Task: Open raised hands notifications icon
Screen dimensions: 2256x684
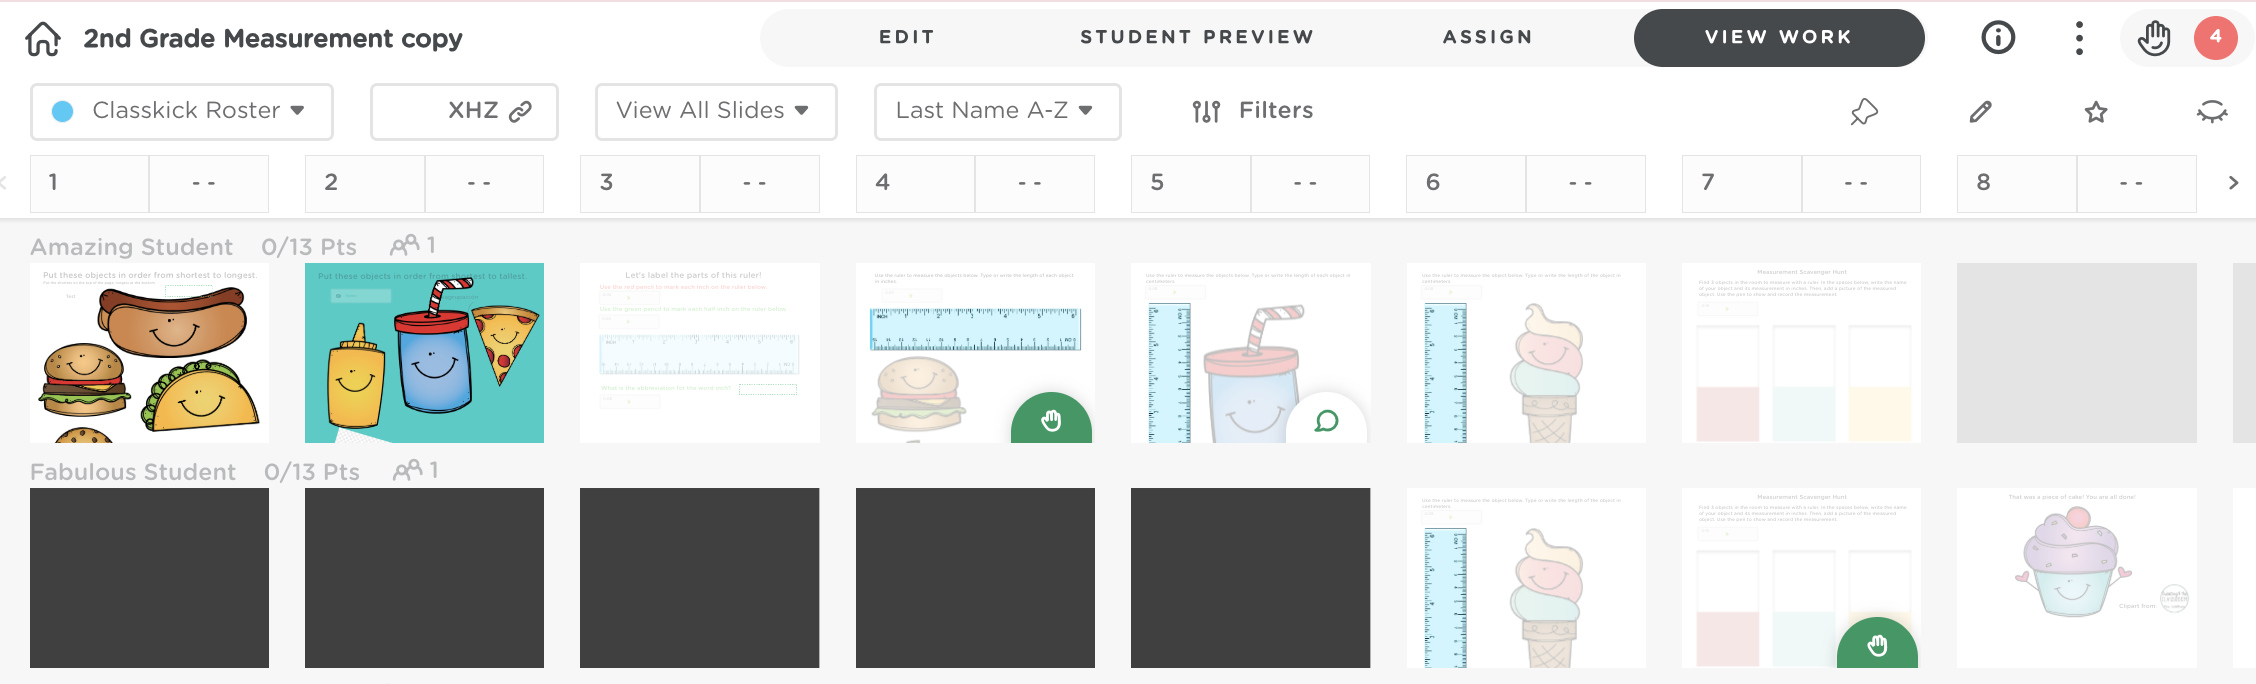Action: tap(2154, 38)
